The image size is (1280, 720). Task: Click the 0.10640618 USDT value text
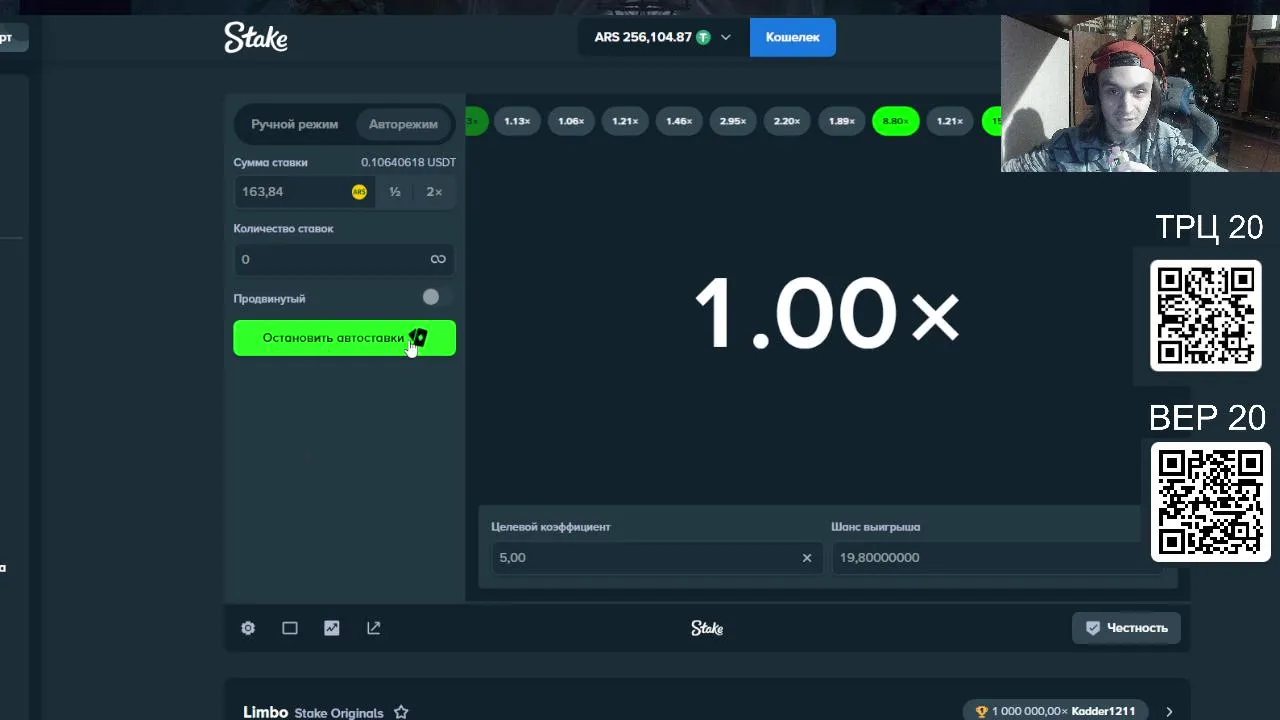click(408, 162)
